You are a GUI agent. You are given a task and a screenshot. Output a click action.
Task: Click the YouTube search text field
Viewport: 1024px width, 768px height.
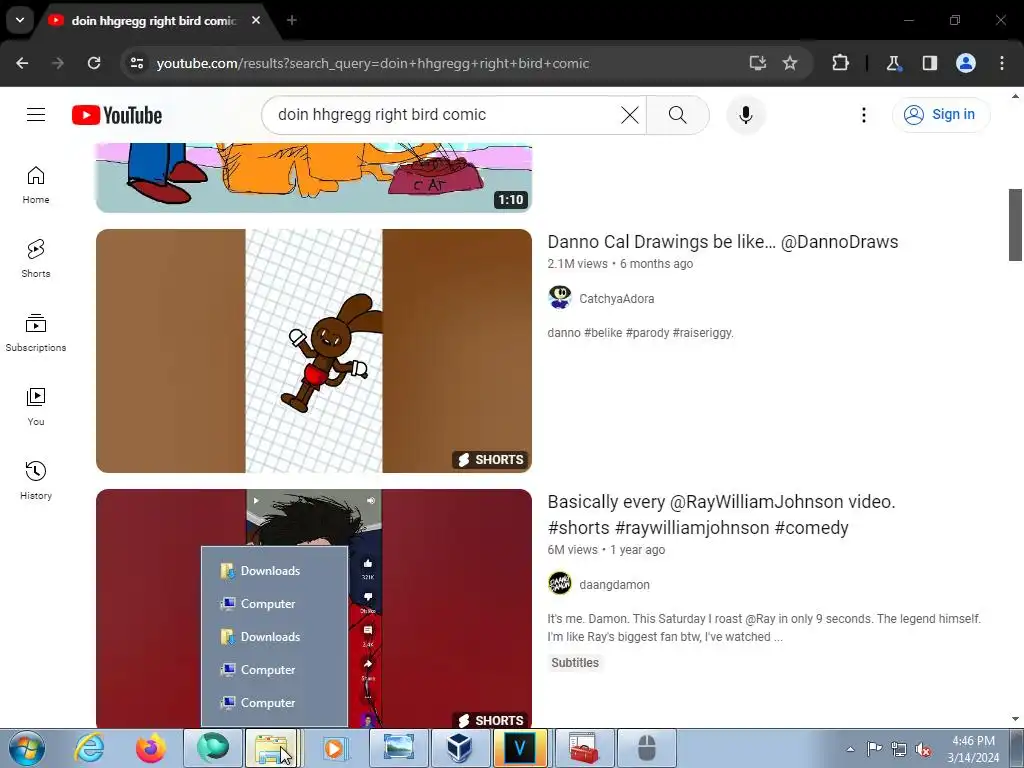[x=447, y=115]
